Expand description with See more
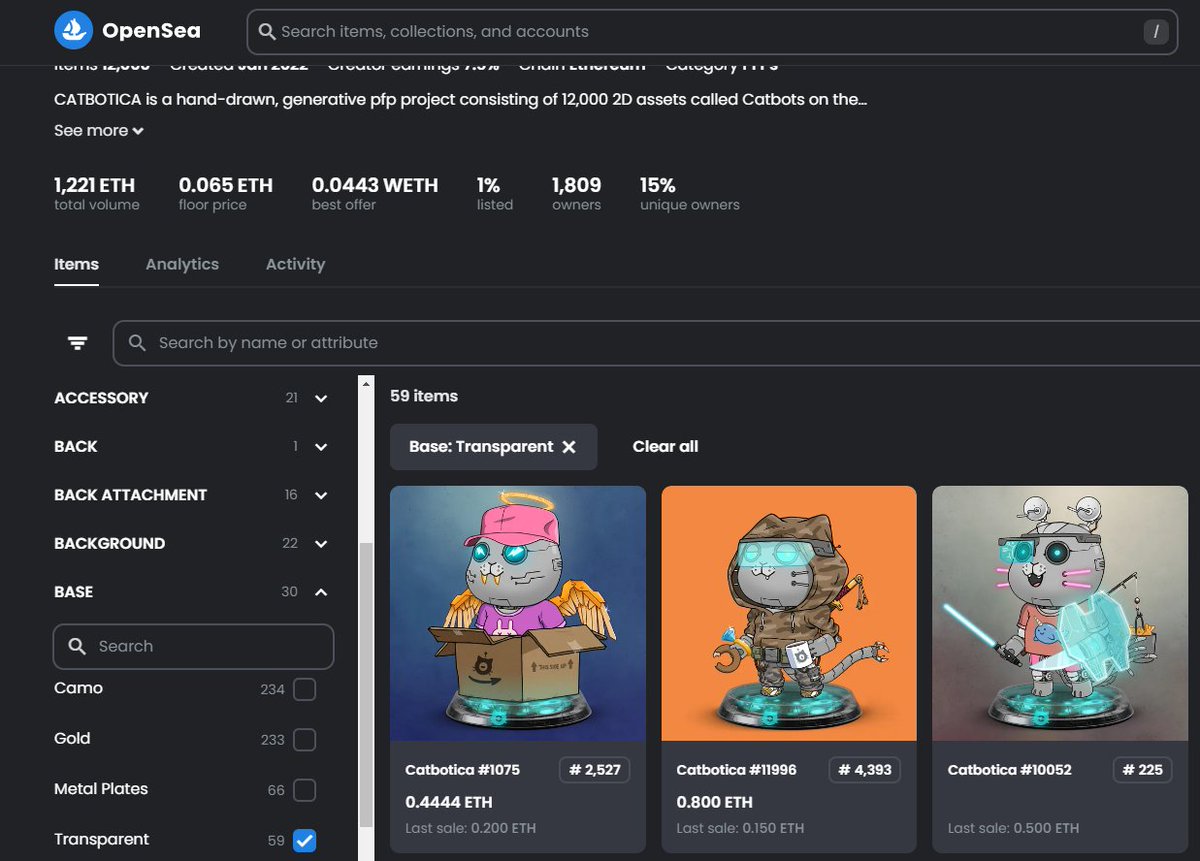Screen dimensions: 1200x861 (99, 131)
